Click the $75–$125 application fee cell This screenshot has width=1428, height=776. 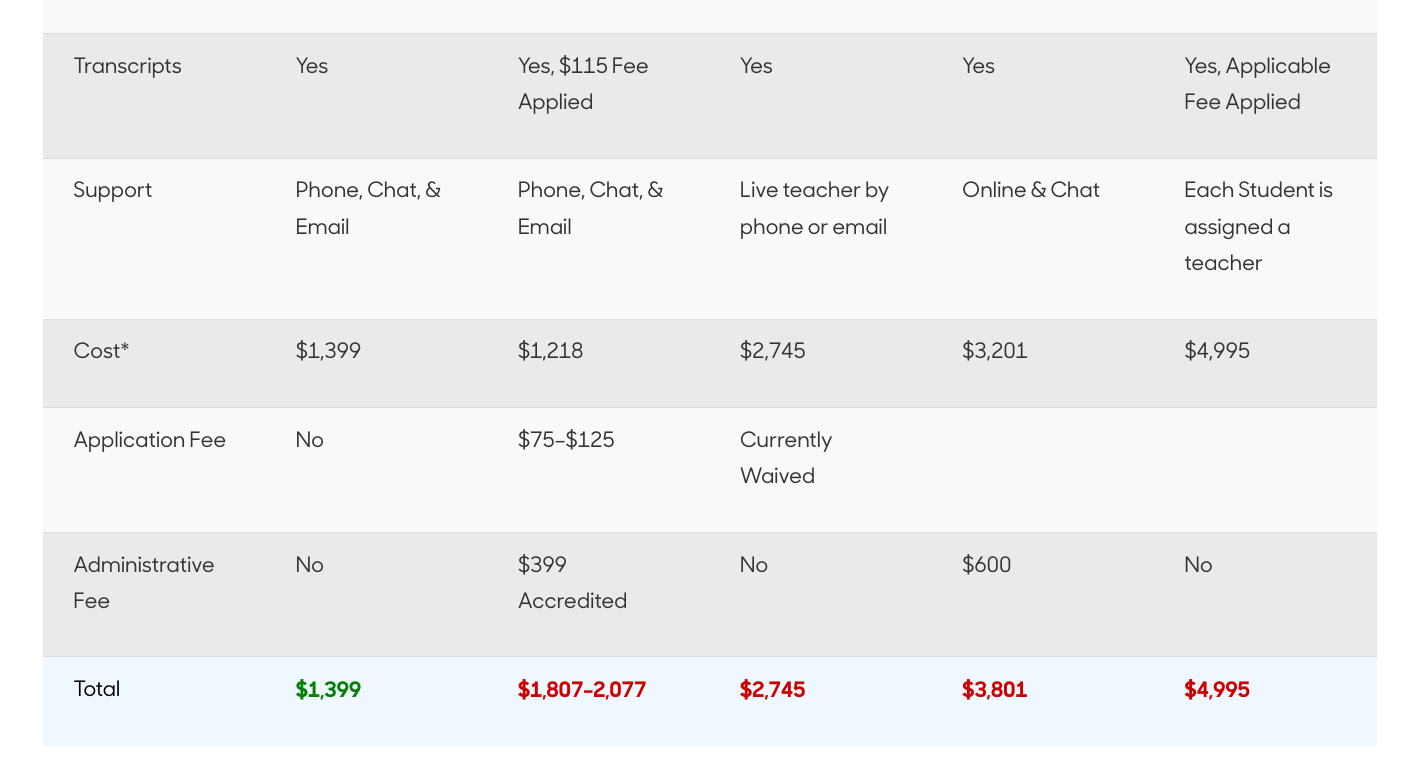[566, 440]
